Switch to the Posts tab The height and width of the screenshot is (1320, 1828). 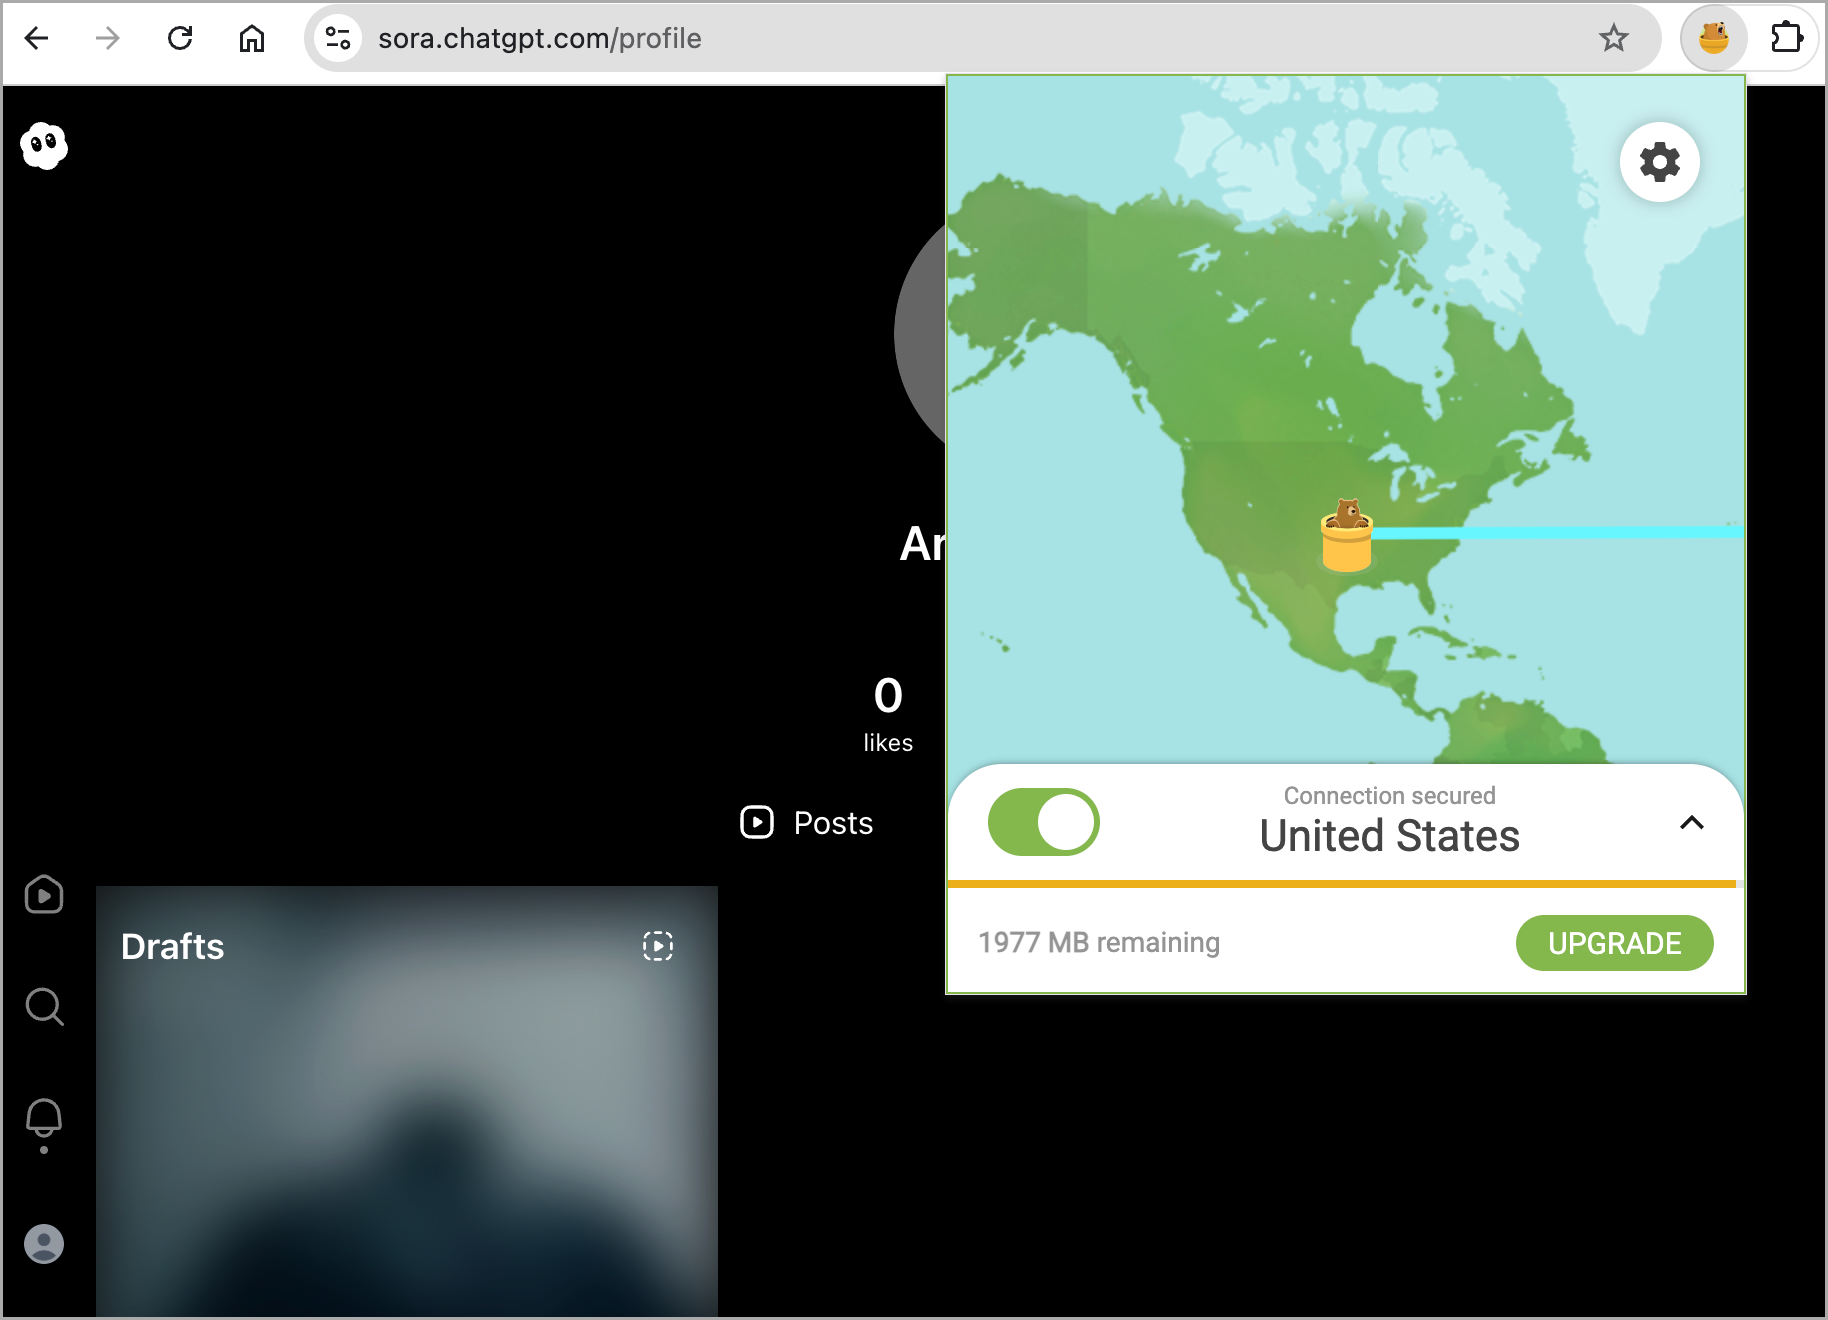(x=807, y=823)
